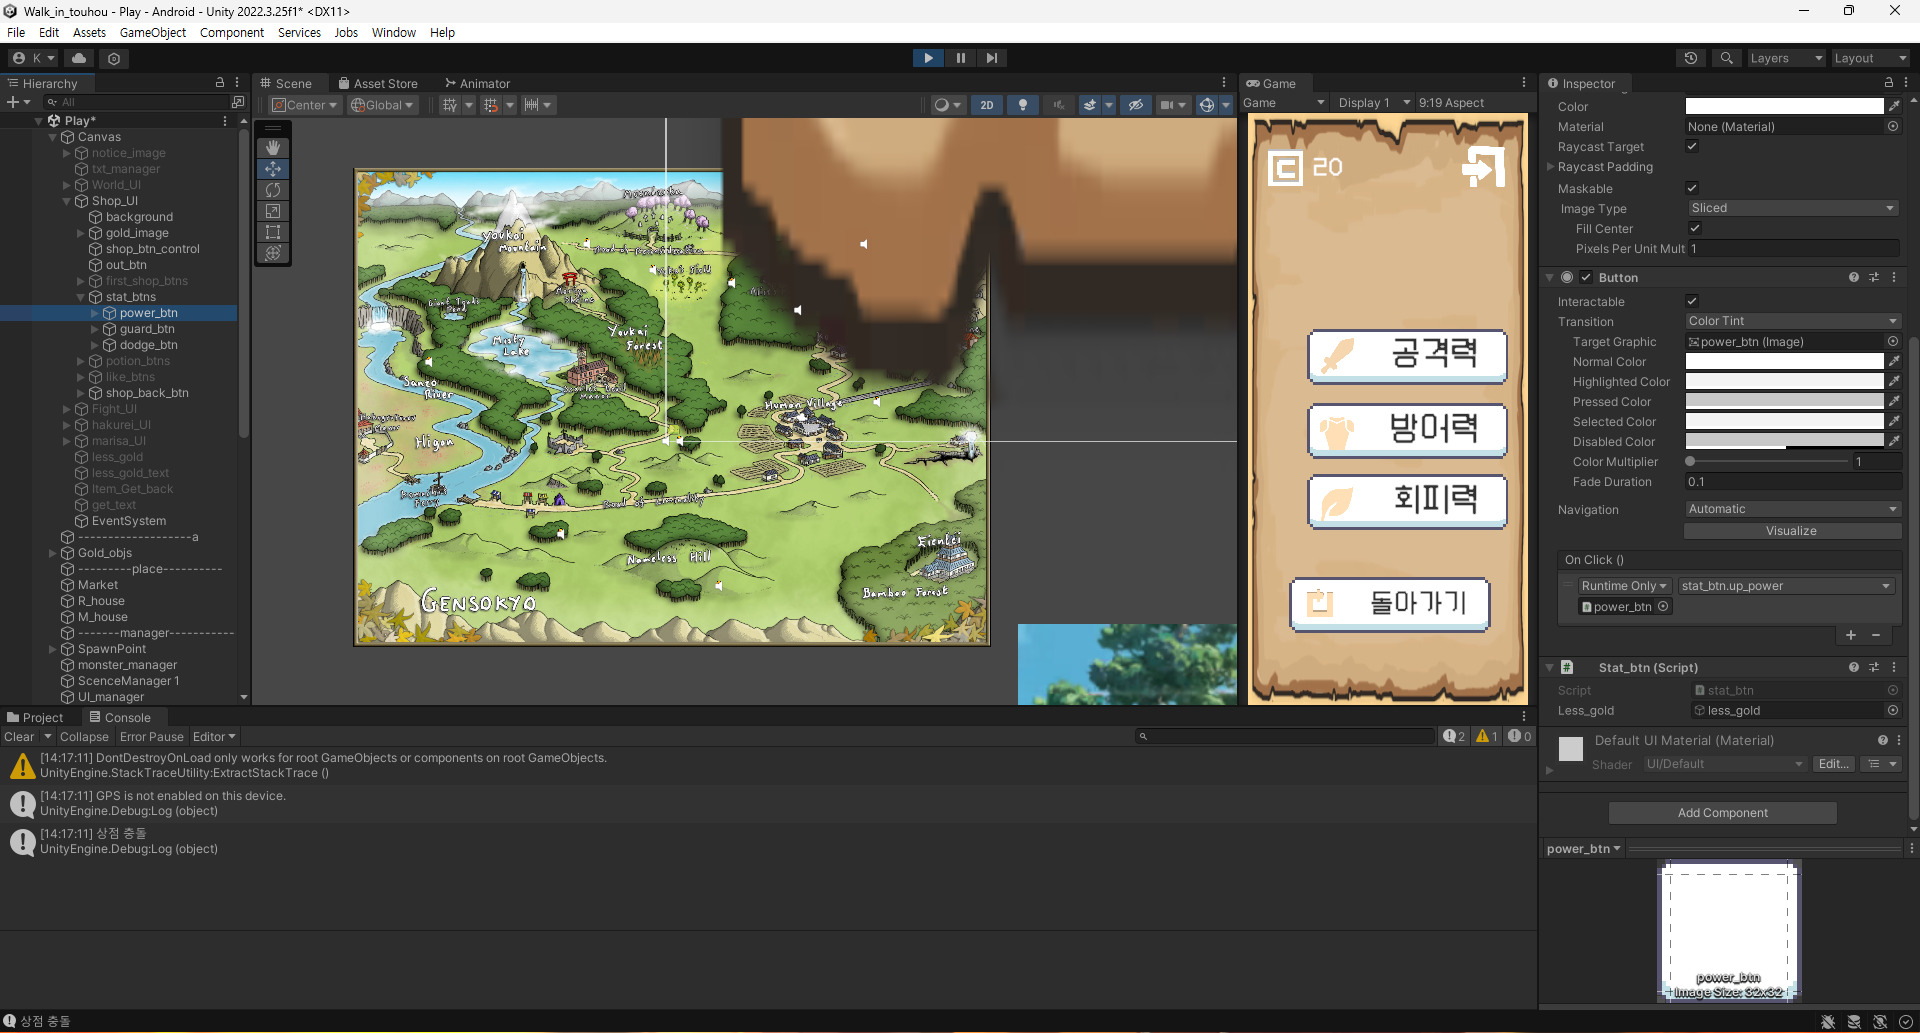
Task: Toggle the Fill Center checkbox
Action: tap(1695, 229)
